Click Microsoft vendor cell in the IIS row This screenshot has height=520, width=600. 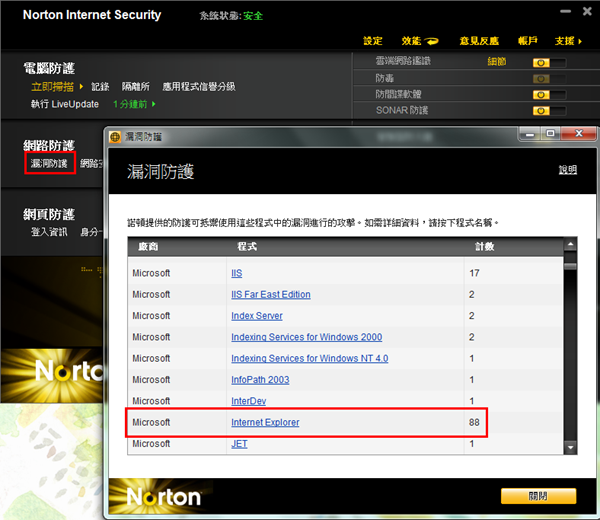click(151, 273)
